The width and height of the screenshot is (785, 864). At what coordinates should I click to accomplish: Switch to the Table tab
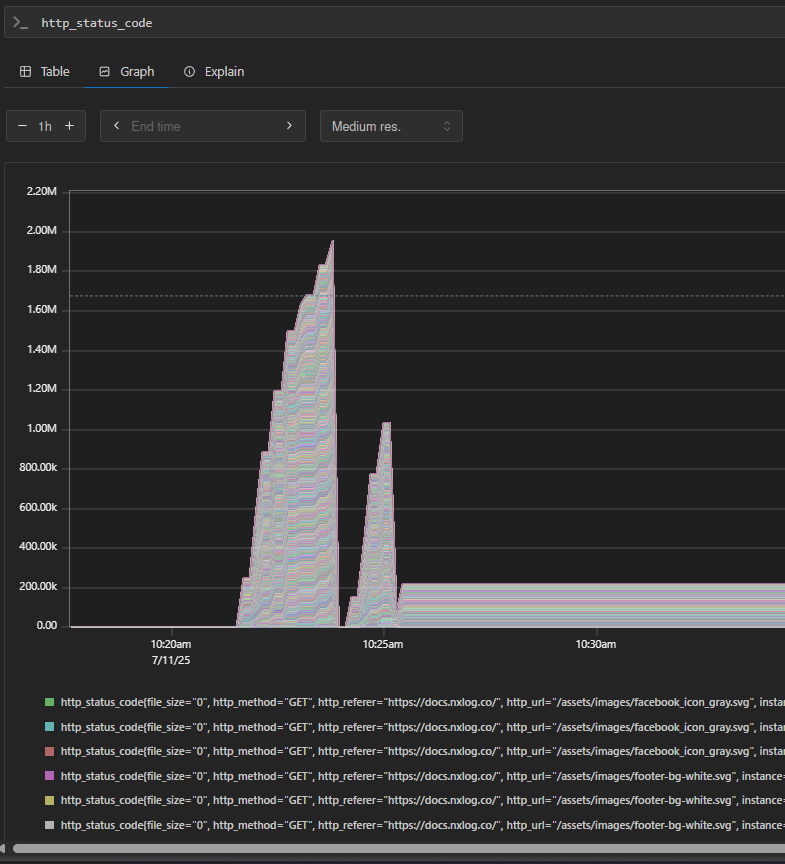(x=54, y=72)
